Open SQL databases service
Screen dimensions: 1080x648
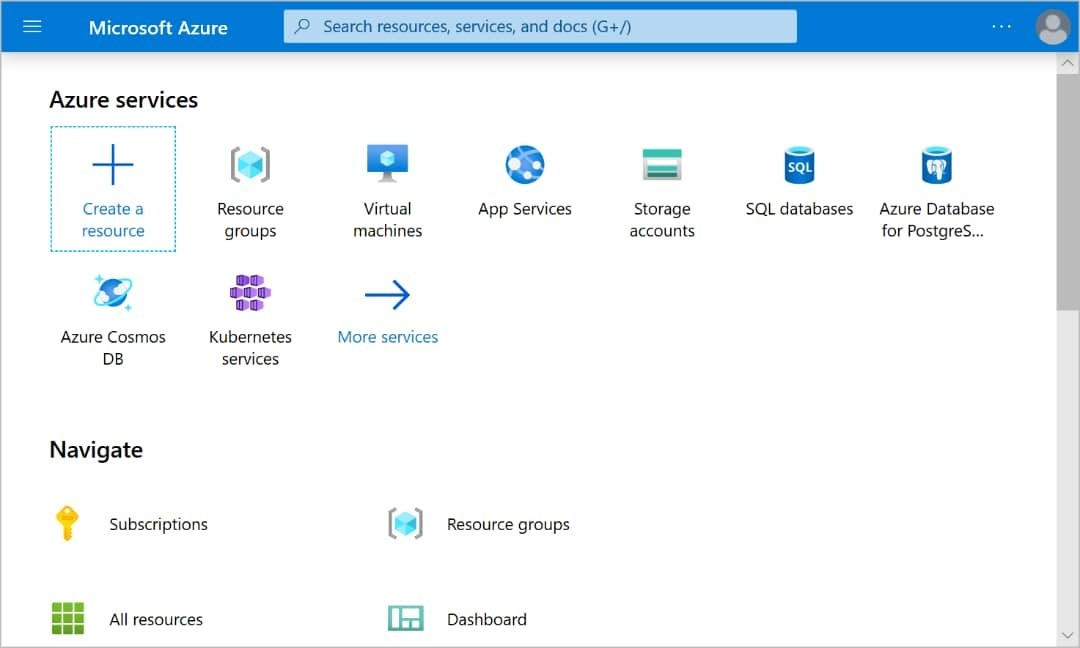pos(799,165)
